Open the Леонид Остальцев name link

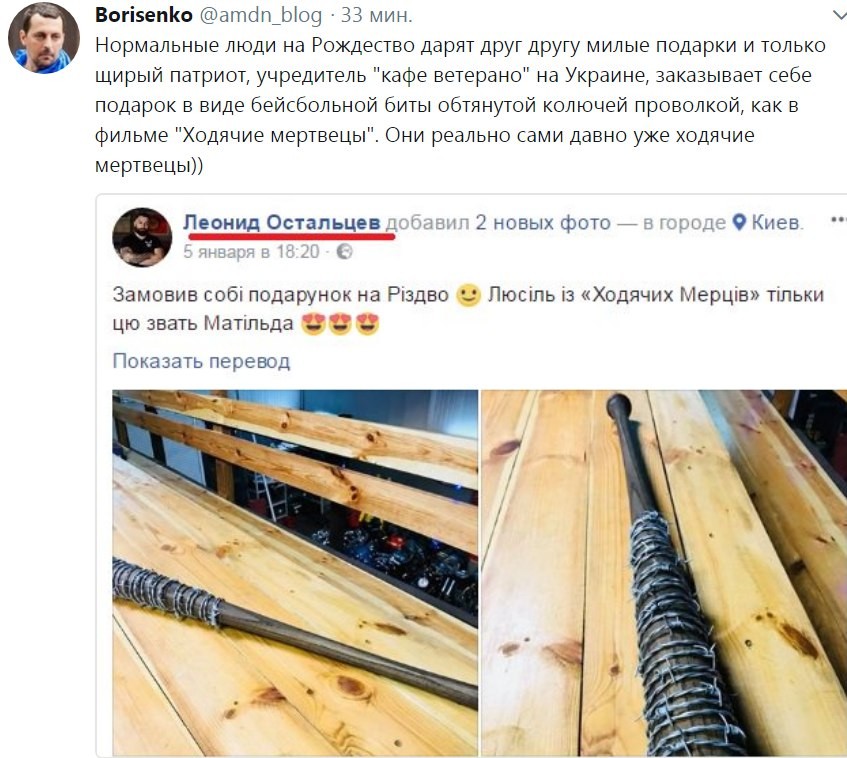click(281, 222)
